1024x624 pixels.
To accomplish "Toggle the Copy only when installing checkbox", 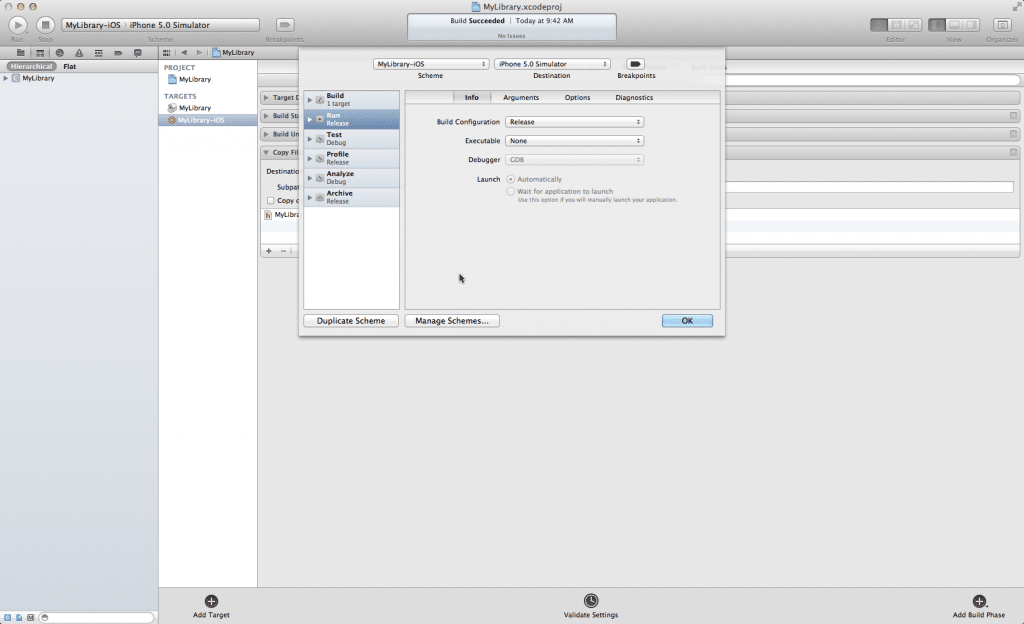I will point(270,201).
